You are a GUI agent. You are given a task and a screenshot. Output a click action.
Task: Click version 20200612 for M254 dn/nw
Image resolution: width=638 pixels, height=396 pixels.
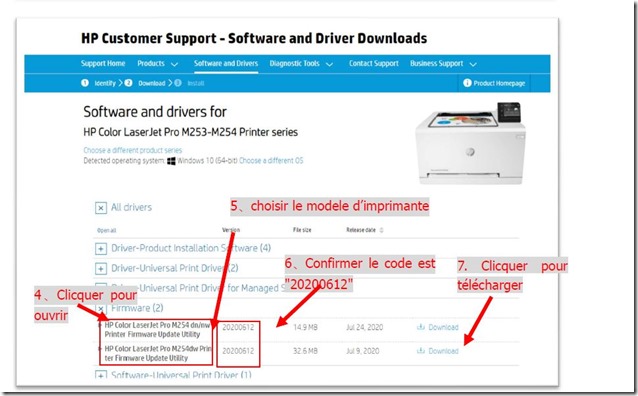(238, 327)
